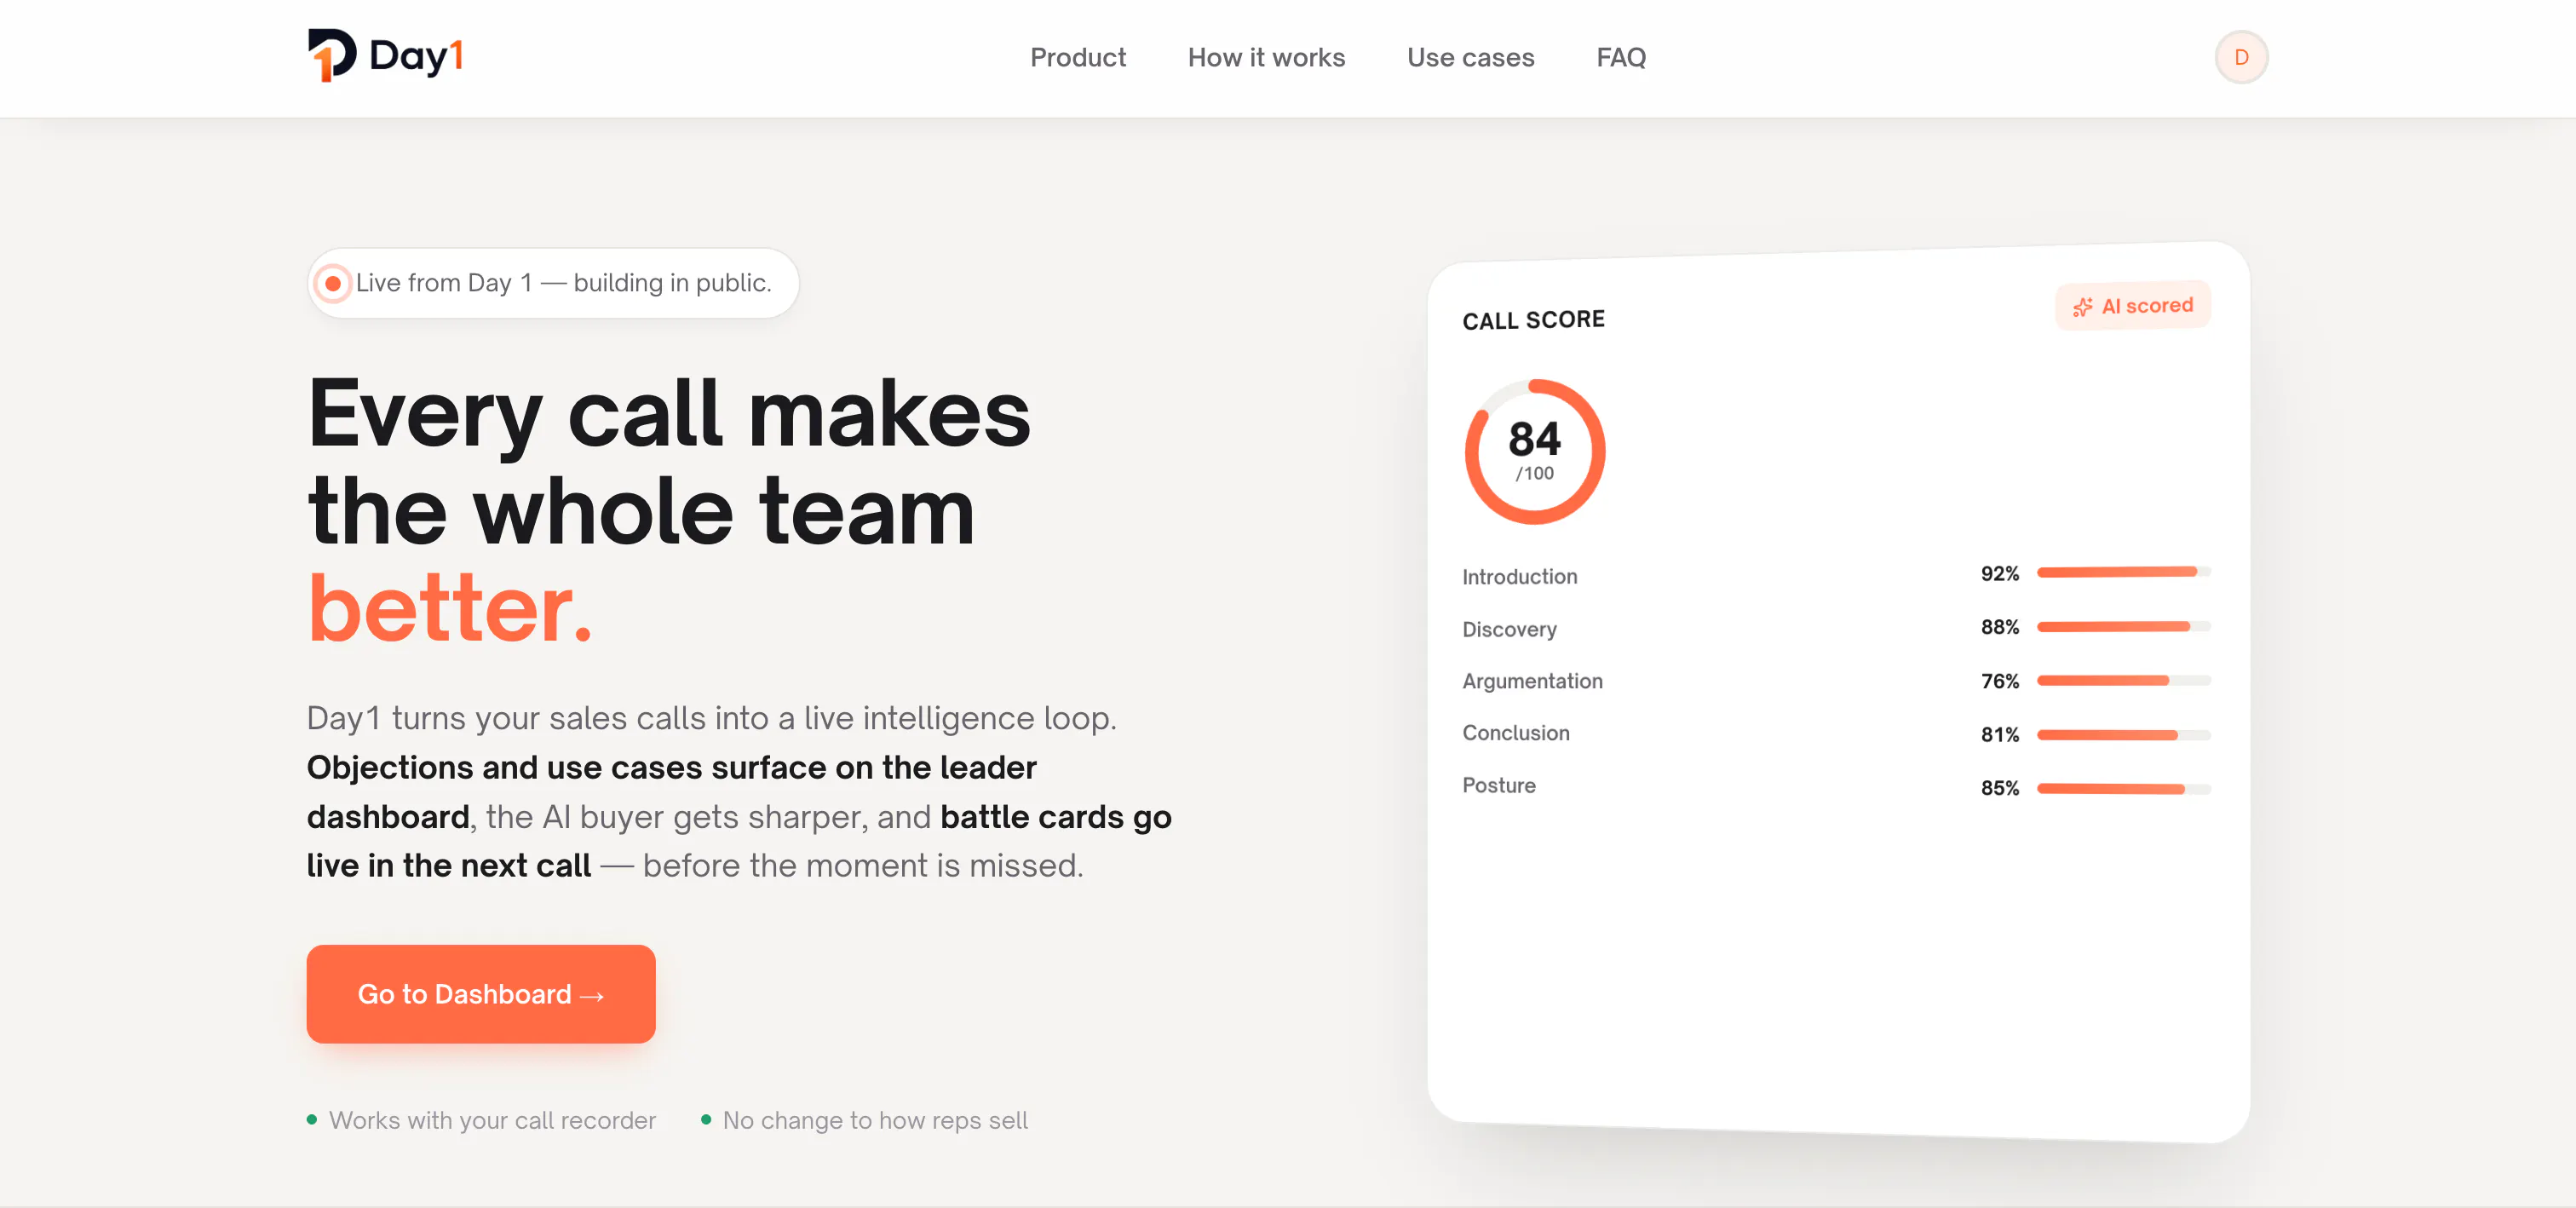2576x1208 pixels.
Task: Click the Posture progress bar
Action: point(2124,788)
